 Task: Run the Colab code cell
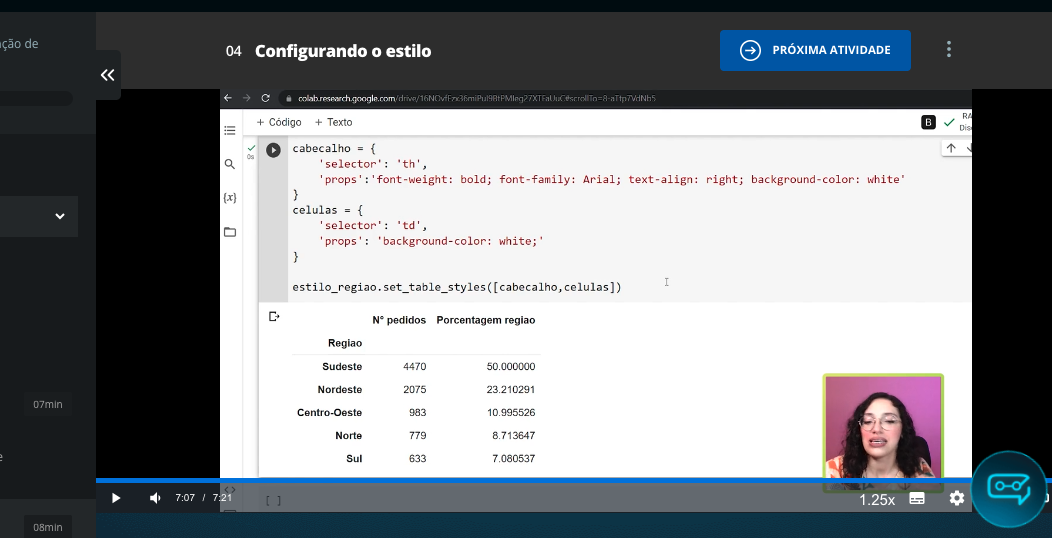273,150
